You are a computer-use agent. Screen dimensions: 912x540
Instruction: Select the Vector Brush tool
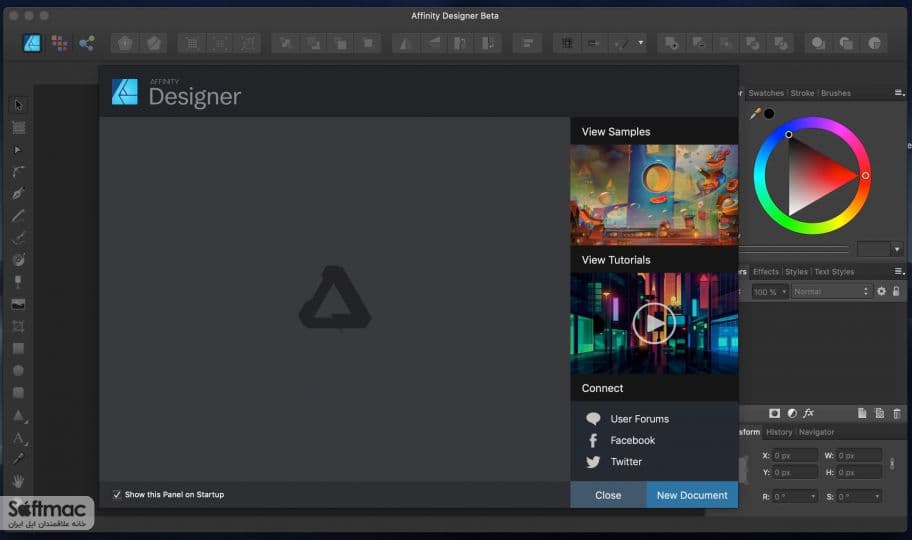pyautogui.click(x=18, y=238)
